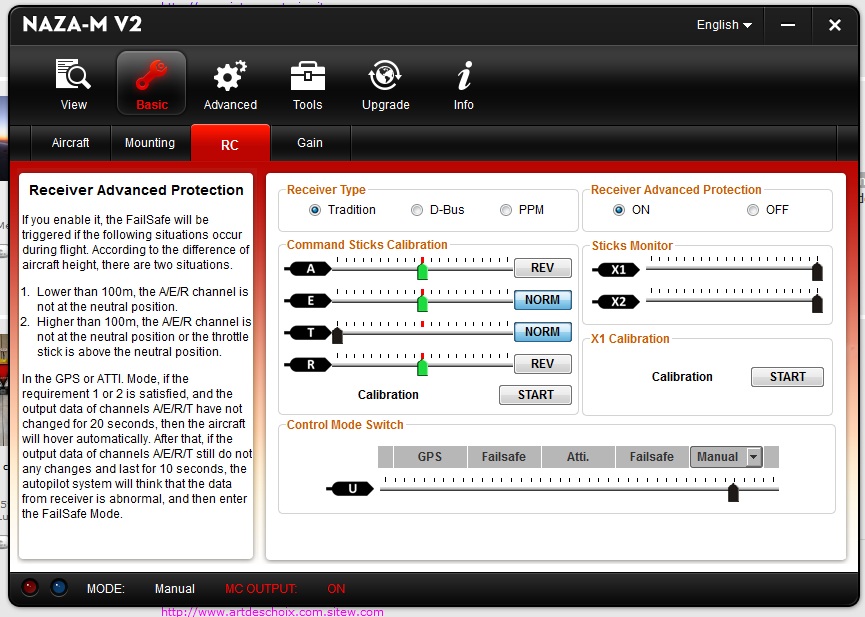Click the X1 monitor slider handle
Viewport: 865px width, 617px height.
click(x=818, y=272)
